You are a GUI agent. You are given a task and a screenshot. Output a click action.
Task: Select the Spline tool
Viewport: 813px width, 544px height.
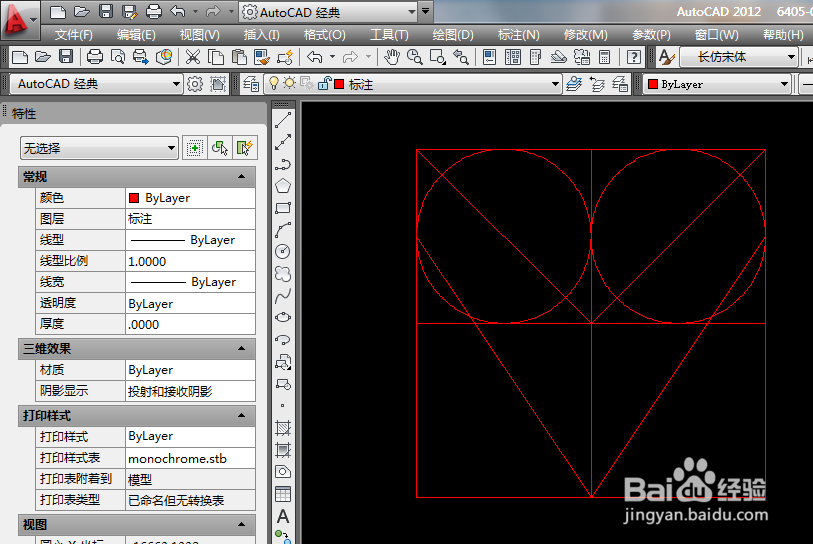[283, 296]
